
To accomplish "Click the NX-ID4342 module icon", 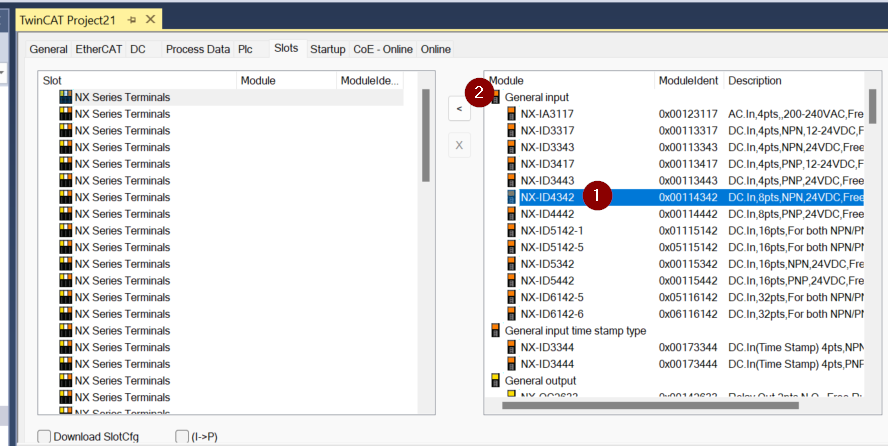I will pos(511,198).
